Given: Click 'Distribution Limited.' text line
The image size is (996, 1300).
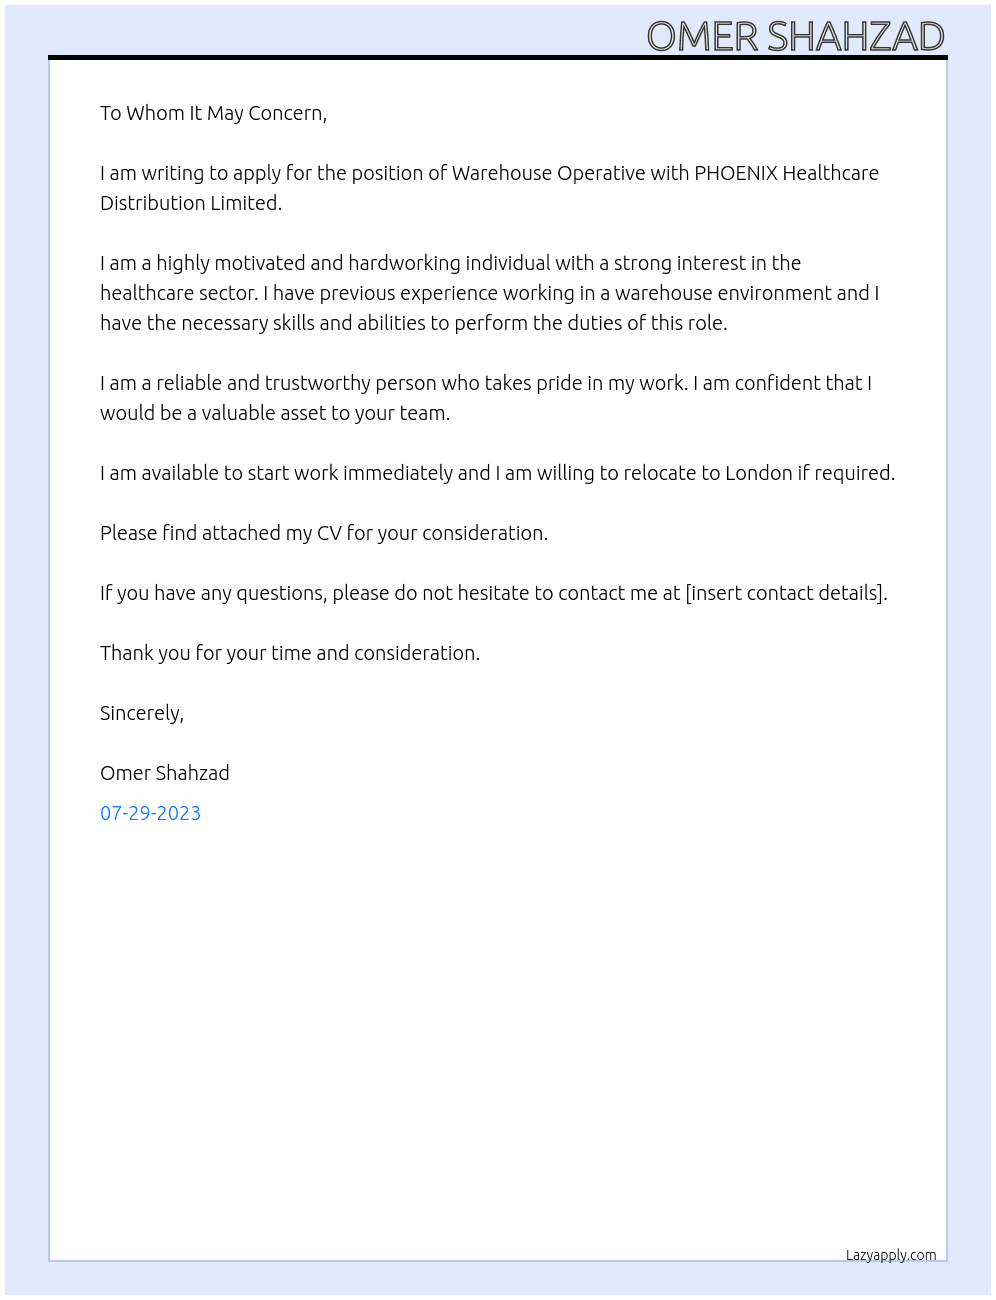Looking at the screenshot, I should pos(191,203).
